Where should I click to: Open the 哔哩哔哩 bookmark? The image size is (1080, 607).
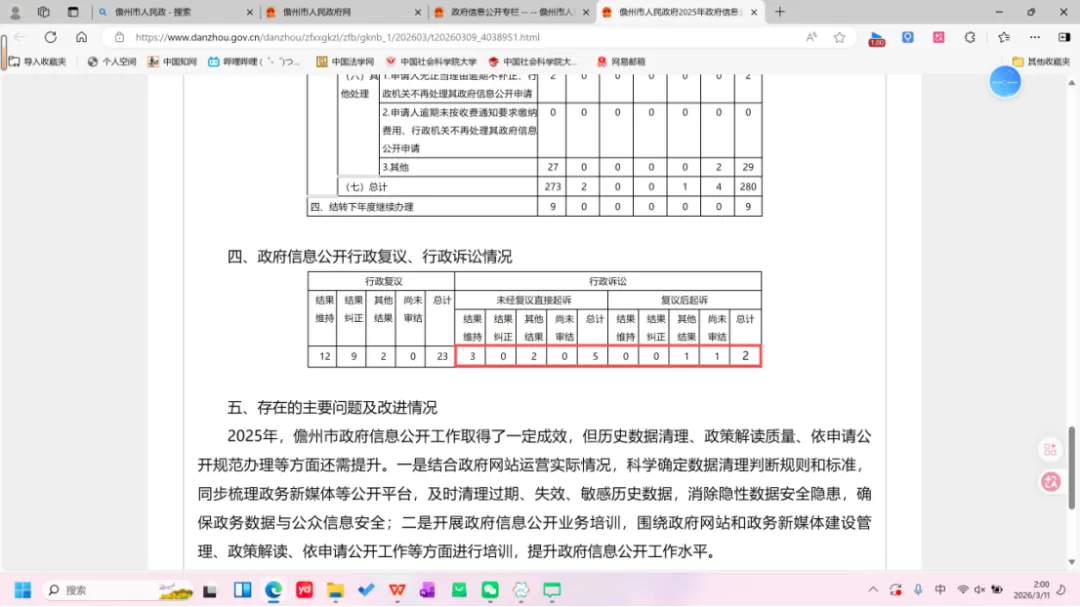254,61
